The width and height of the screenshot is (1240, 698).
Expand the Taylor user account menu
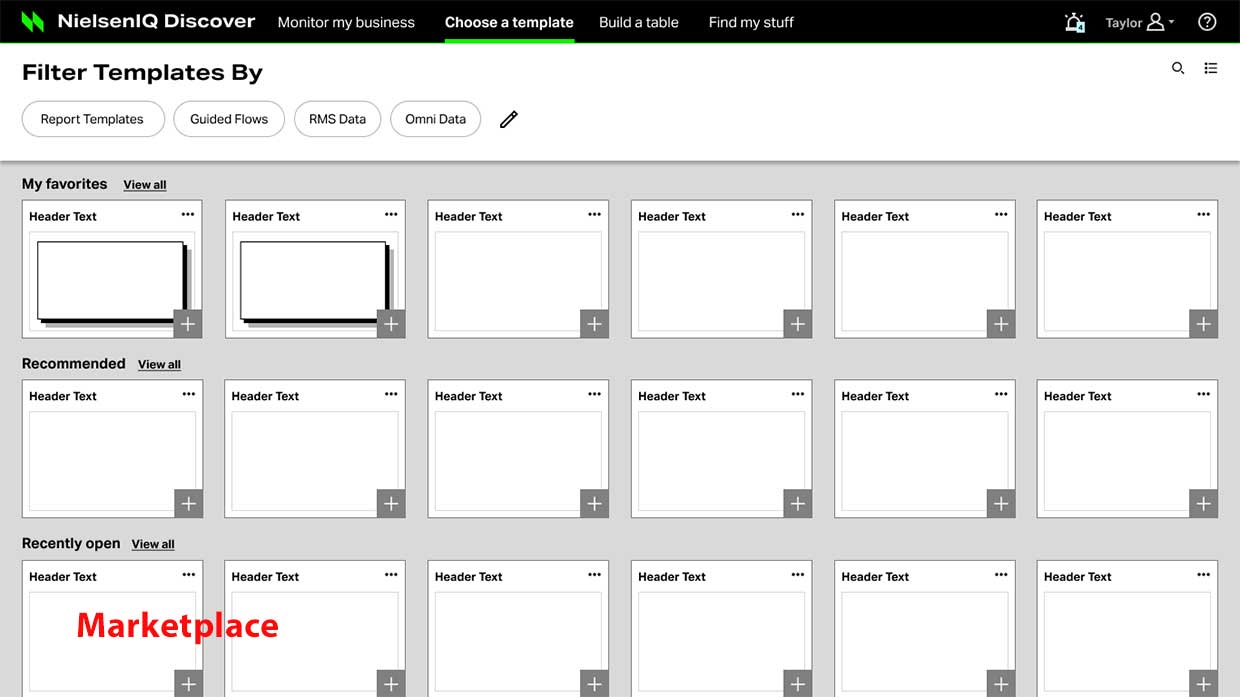pyautogui.click(x=1140, y=22)
